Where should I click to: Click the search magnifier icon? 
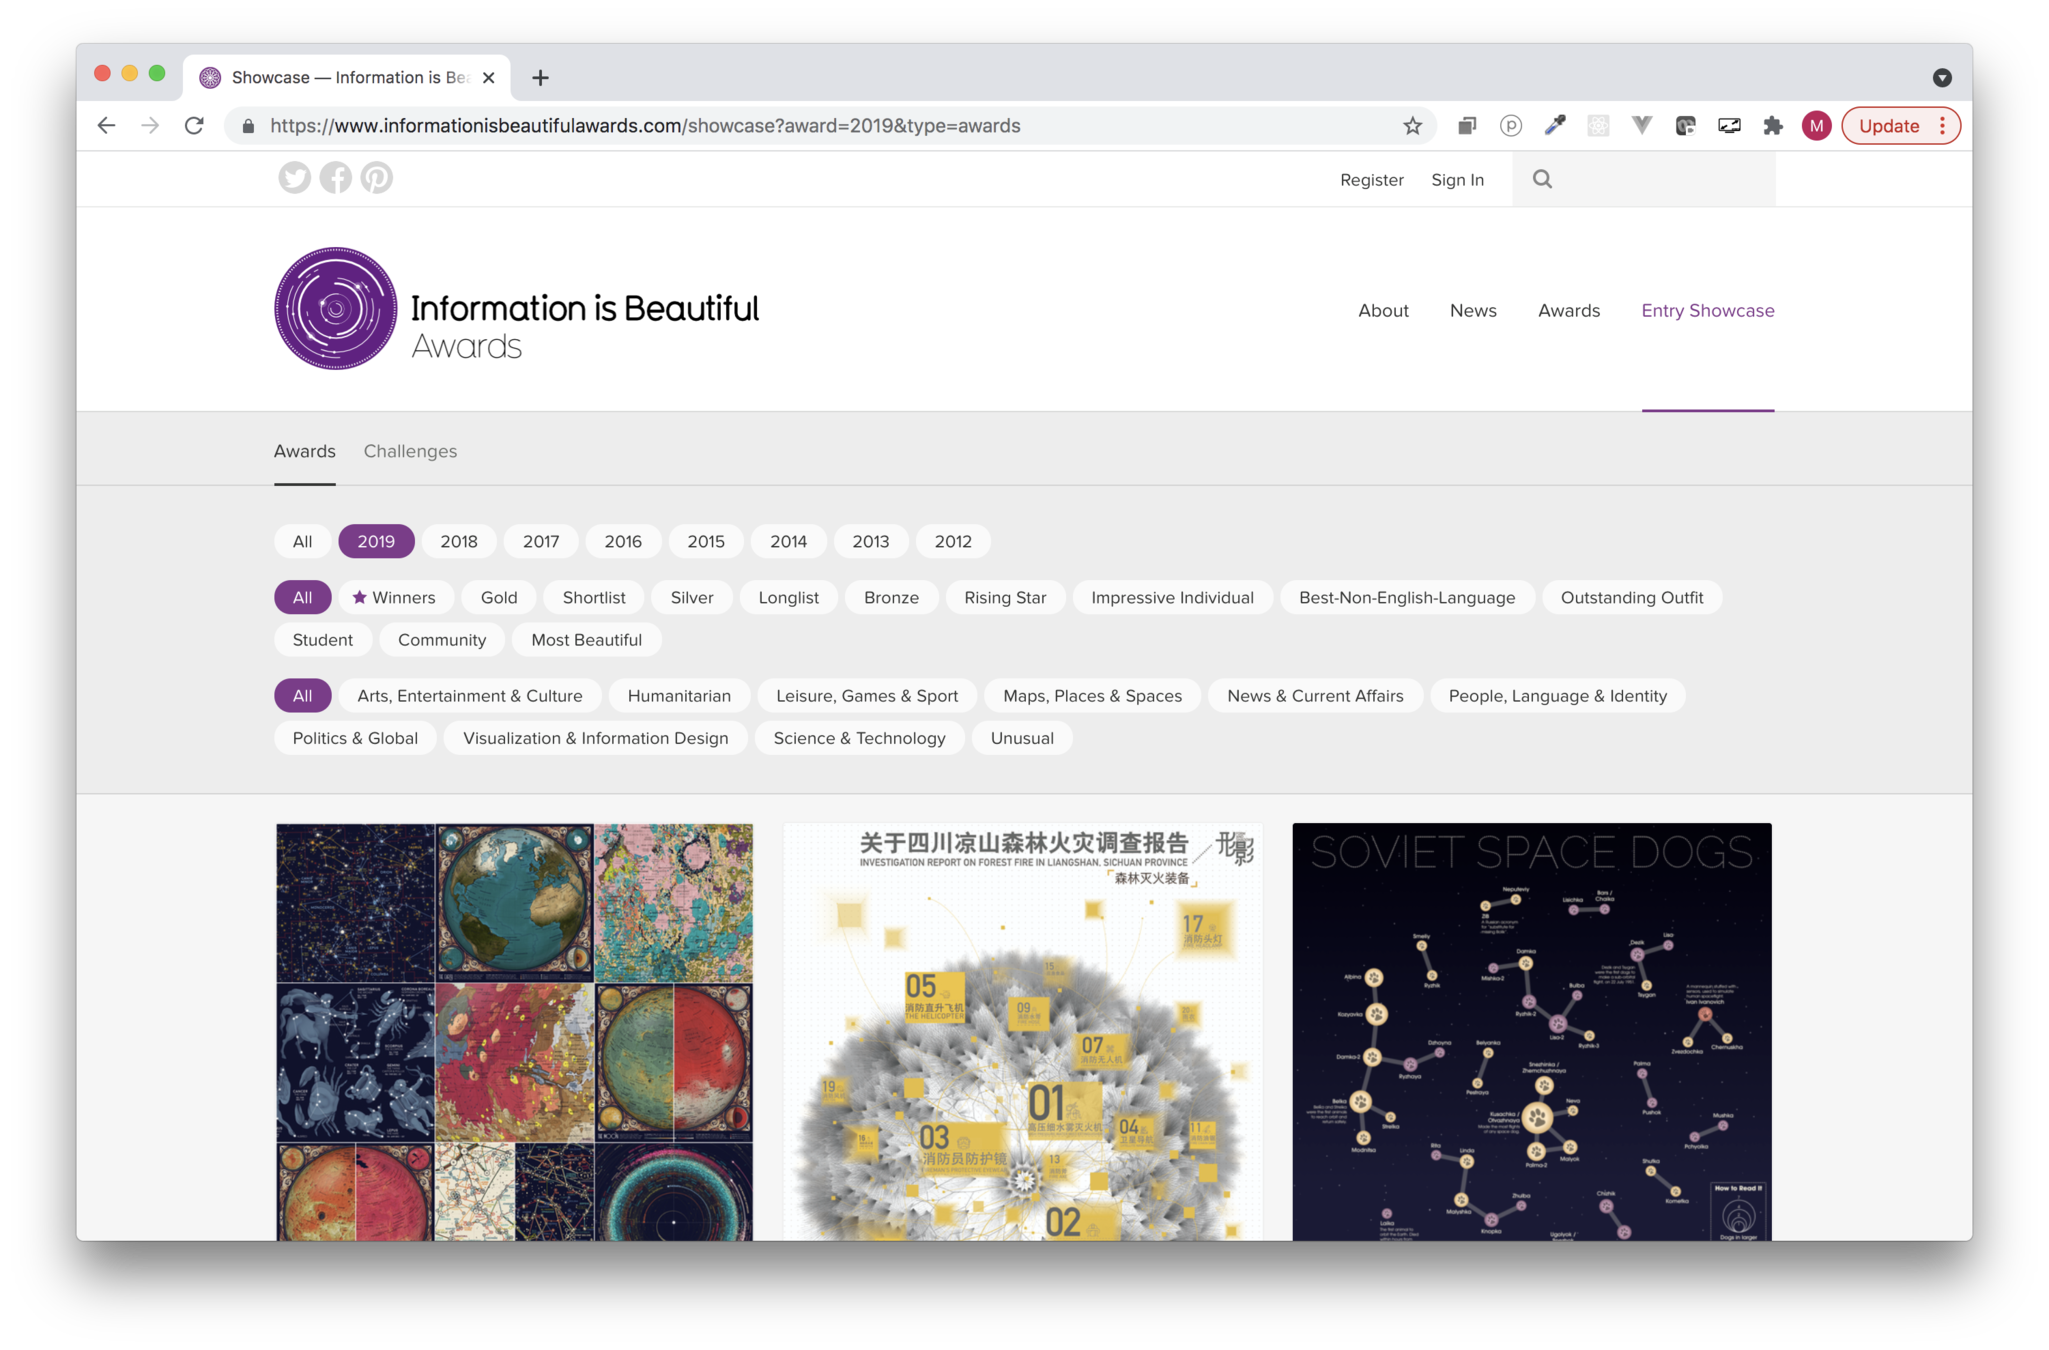tap(1542, 179)
